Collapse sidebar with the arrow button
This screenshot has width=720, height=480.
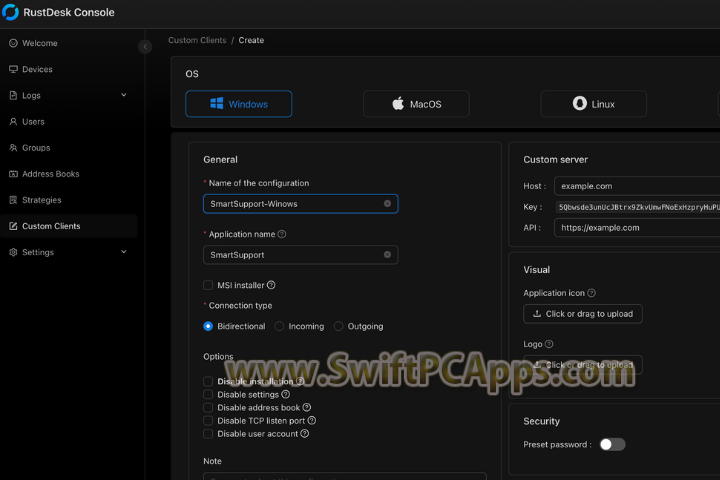[x=145, y=46]
